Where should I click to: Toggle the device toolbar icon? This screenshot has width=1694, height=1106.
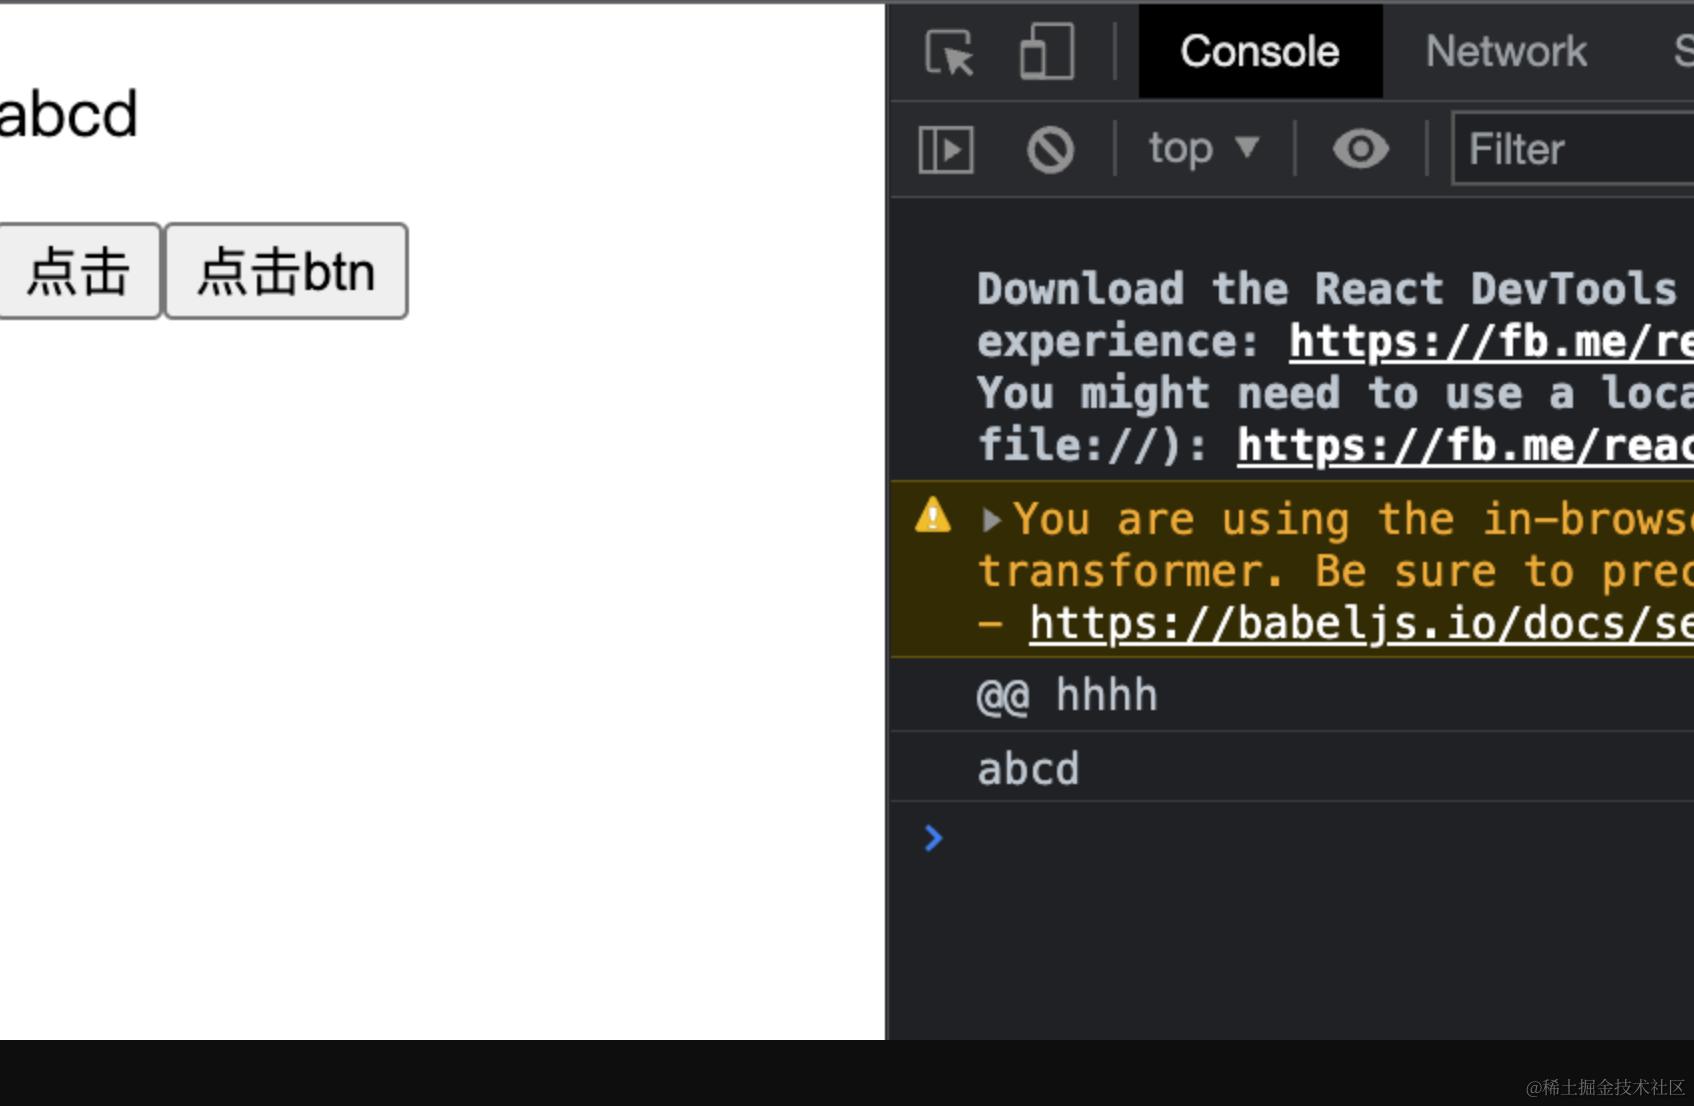(1046, 51)
